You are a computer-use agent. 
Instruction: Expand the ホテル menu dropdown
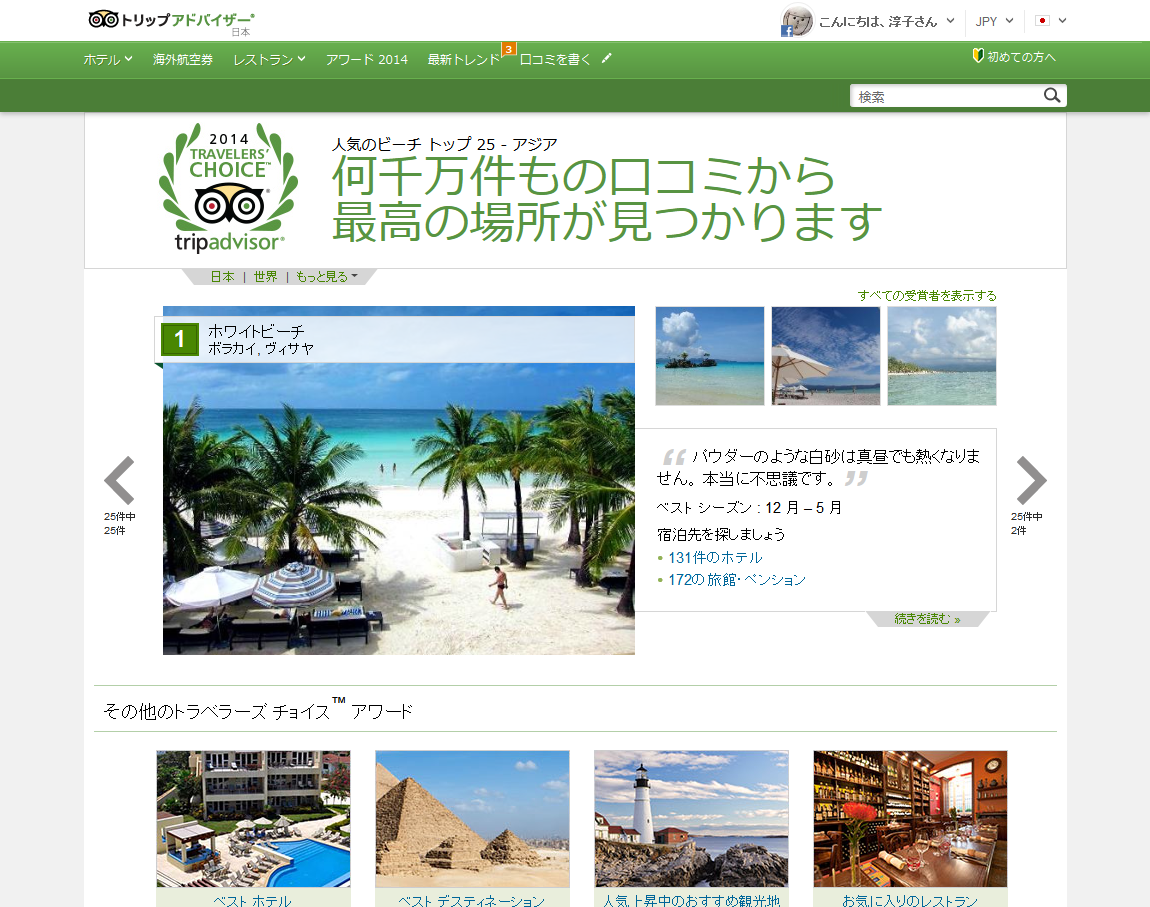[107, 59]
